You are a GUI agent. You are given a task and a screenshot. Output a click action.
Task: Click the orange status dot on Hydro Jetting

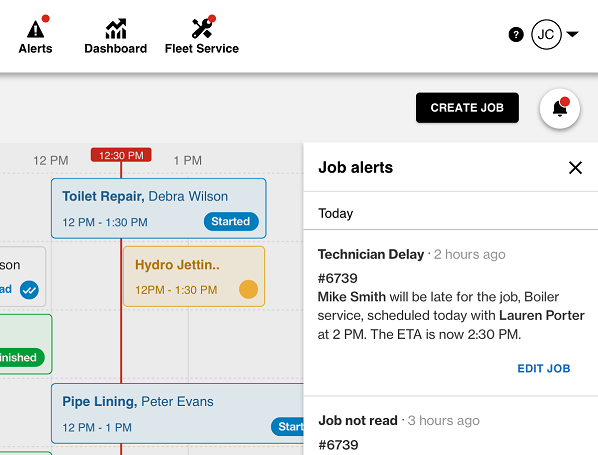pyautogui.click(x=248, y=289)
